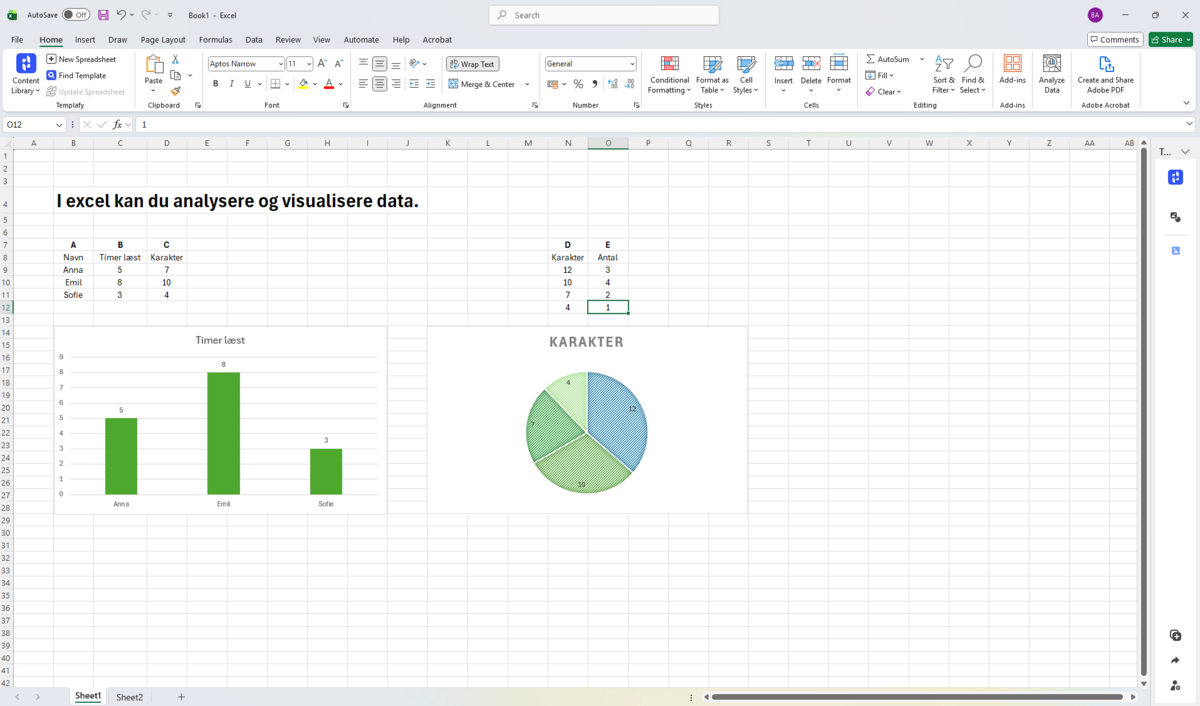
Task: Toggle Bold formatting
Action: [215, 84]
